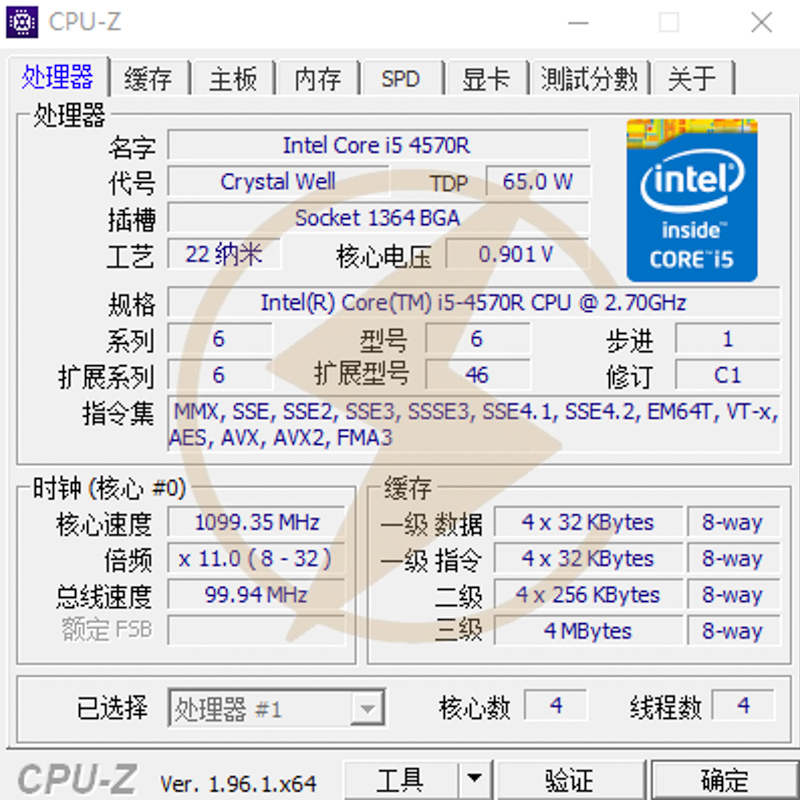Screen dimensions: 800x800
Task: Close the CPU-Z window
Action: [x=761, y=22]
